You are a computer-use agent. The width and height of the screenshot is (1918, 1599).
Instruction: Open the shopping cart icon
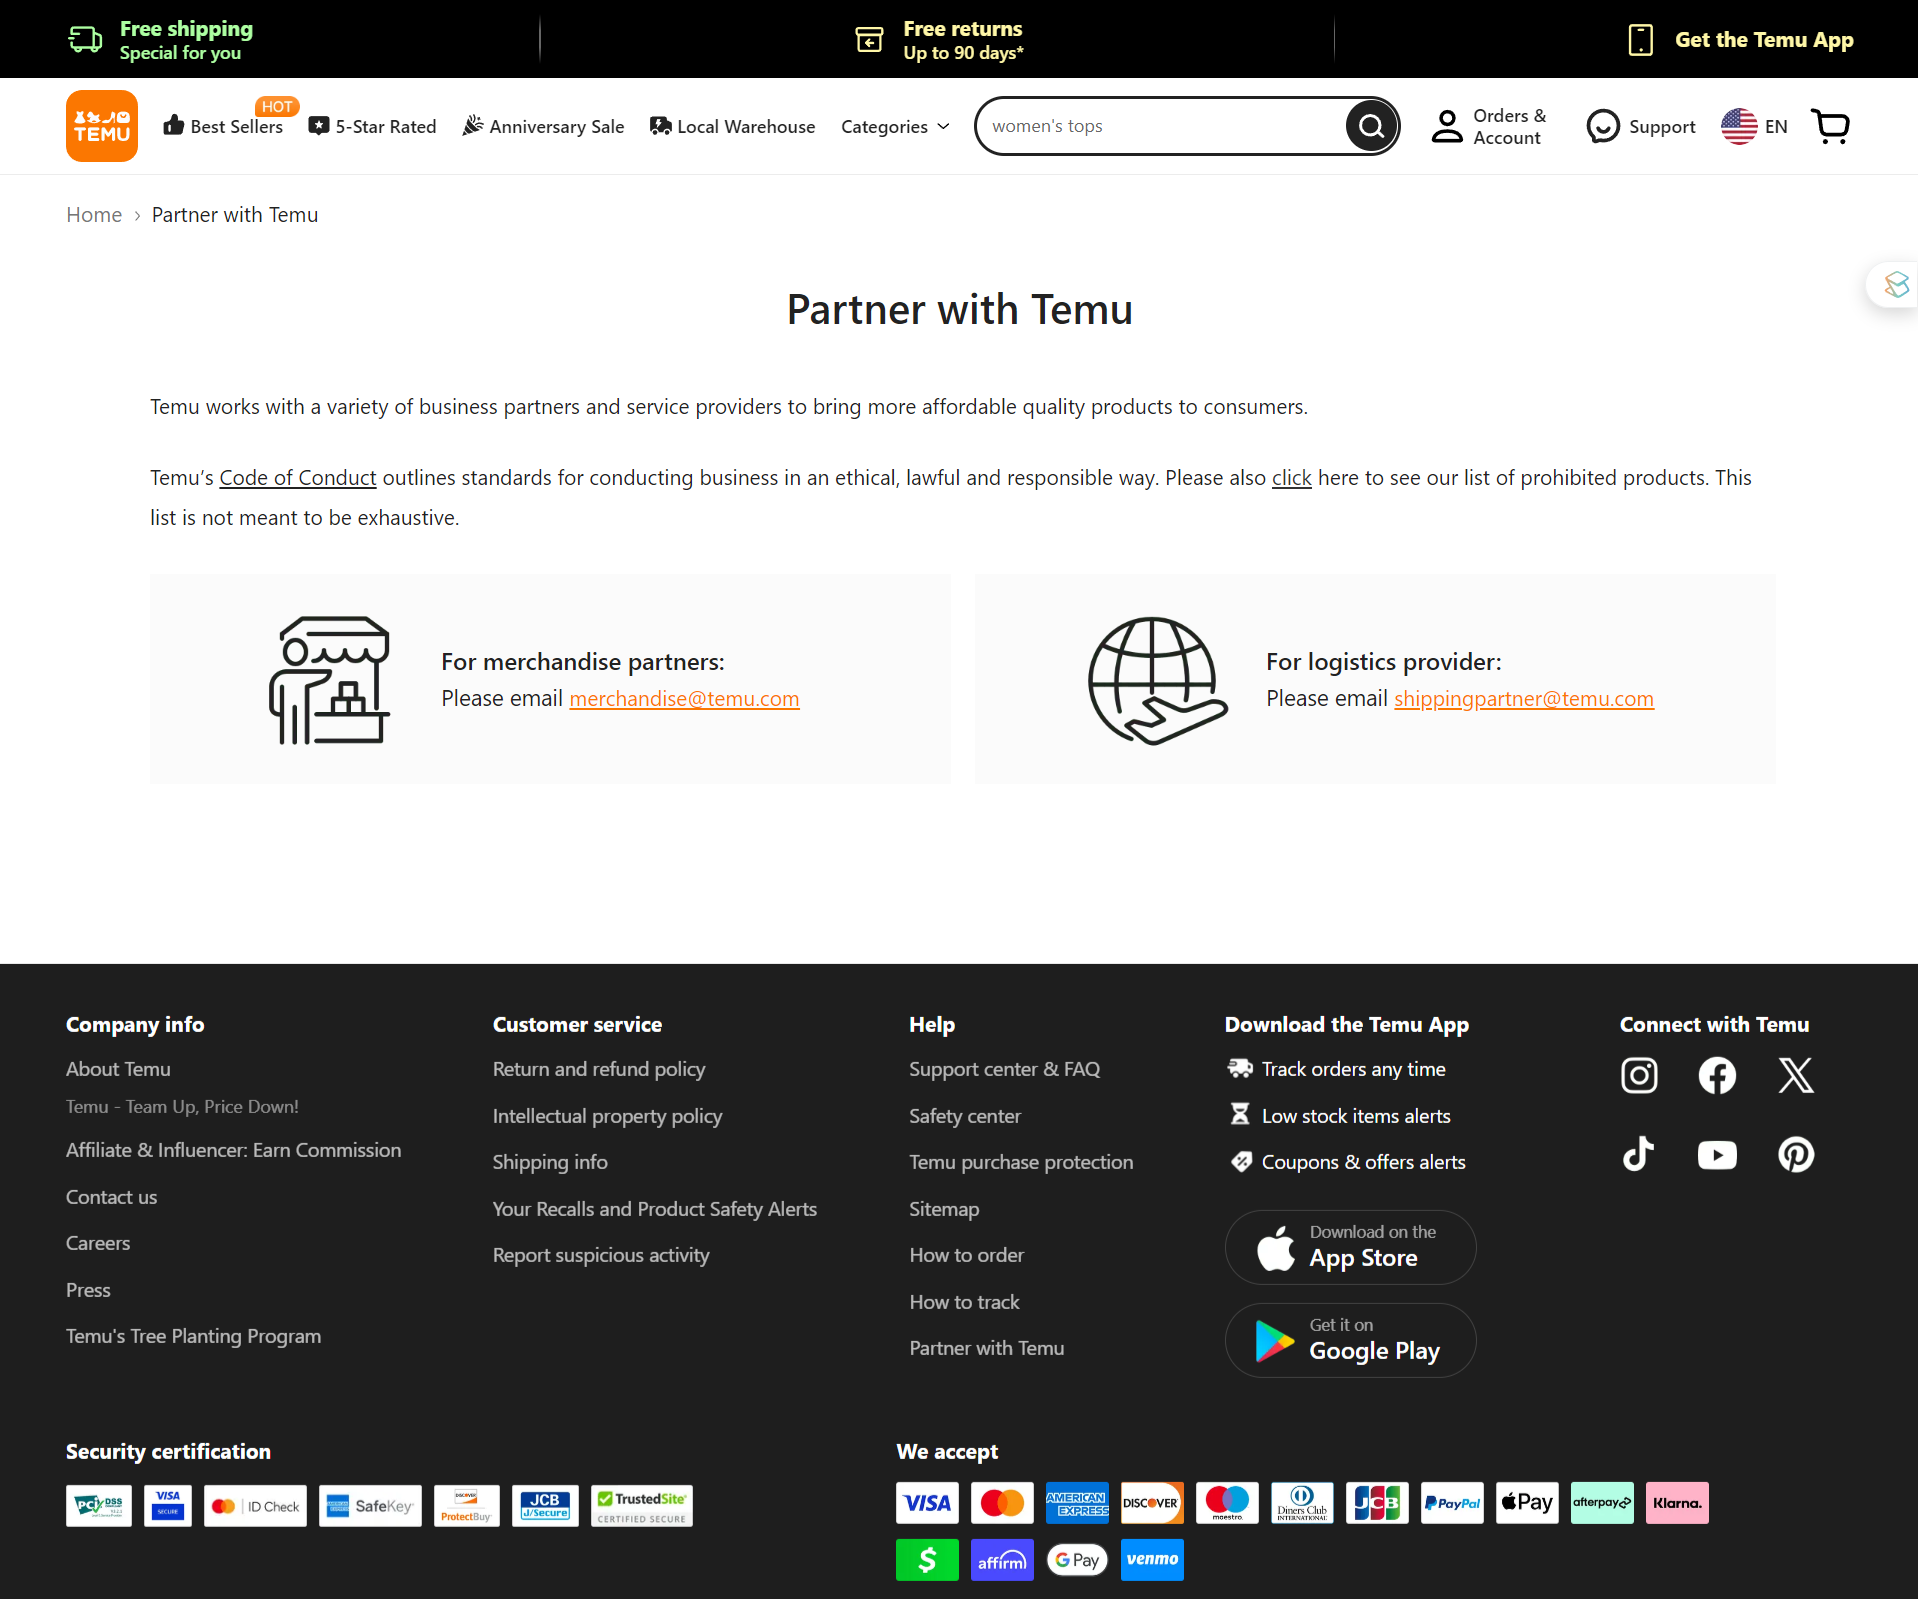(1831, 126)
